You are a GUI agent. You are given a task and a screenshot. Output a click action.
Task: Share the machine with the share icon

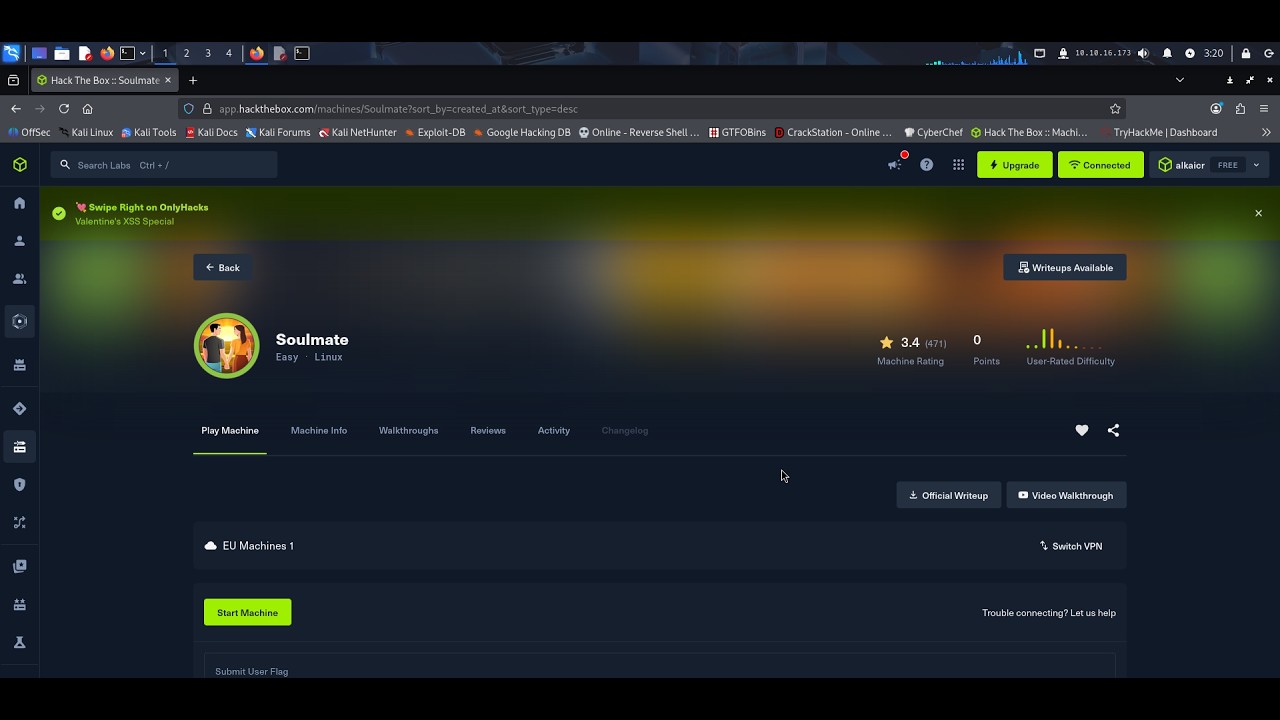(1113, 430)
